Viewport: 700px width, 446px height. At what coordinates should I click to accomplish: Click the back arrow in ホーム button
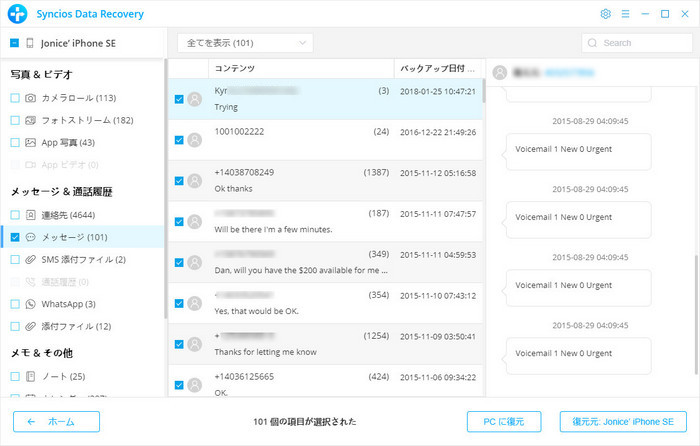pos(31,421)
